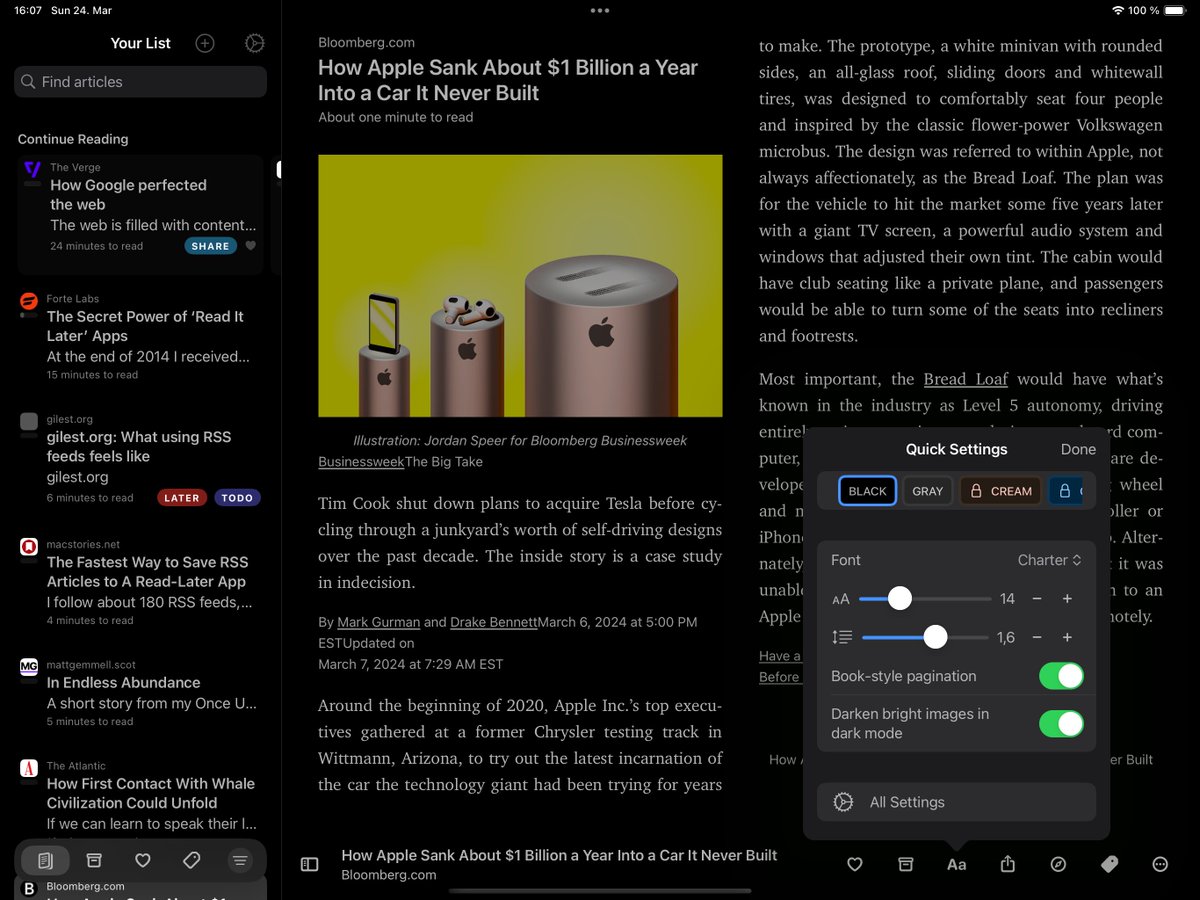Tag article with bottom toolbar tag icon
This screenshot has height=900, width=1200.
tap(1109, 864)
